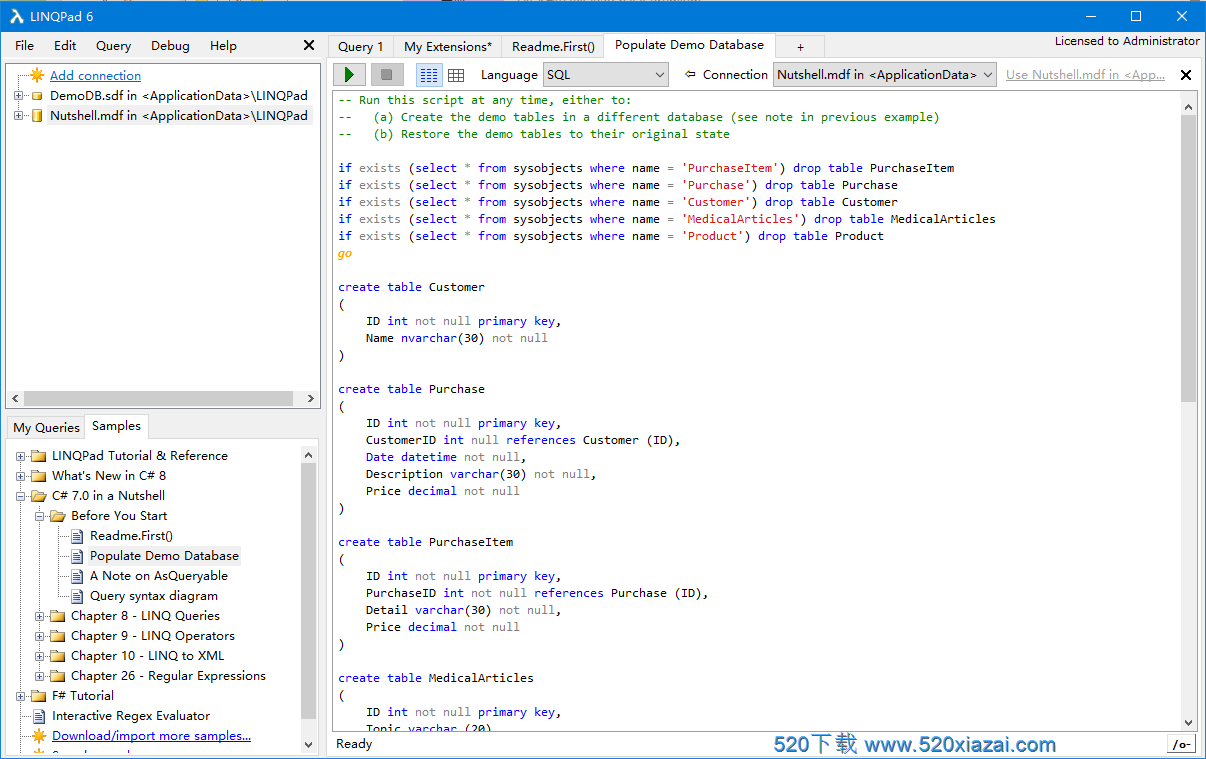Click the DemoDB.sdf database icon
This screenshot has width=1206, height=759.
coord(37,96)
